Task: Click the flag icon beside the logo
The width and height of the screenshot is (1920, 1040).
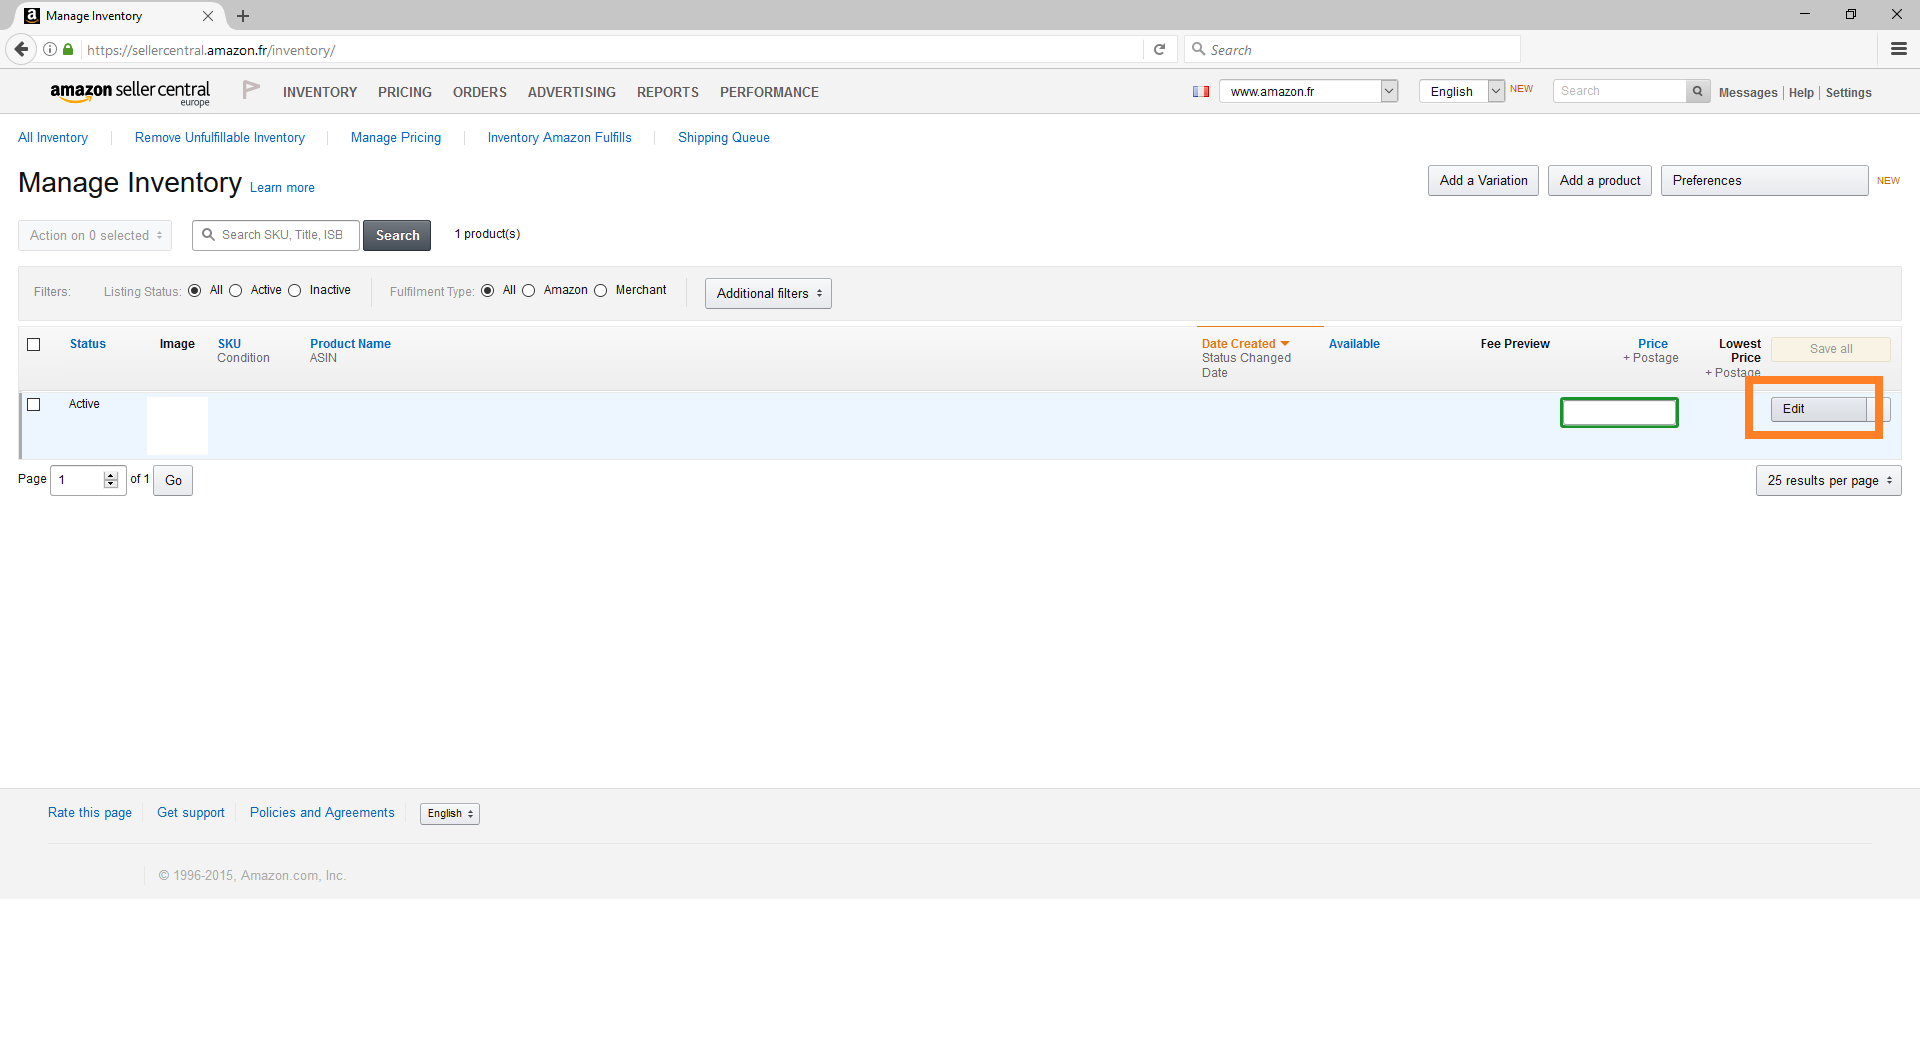Action: pos(251,90)
